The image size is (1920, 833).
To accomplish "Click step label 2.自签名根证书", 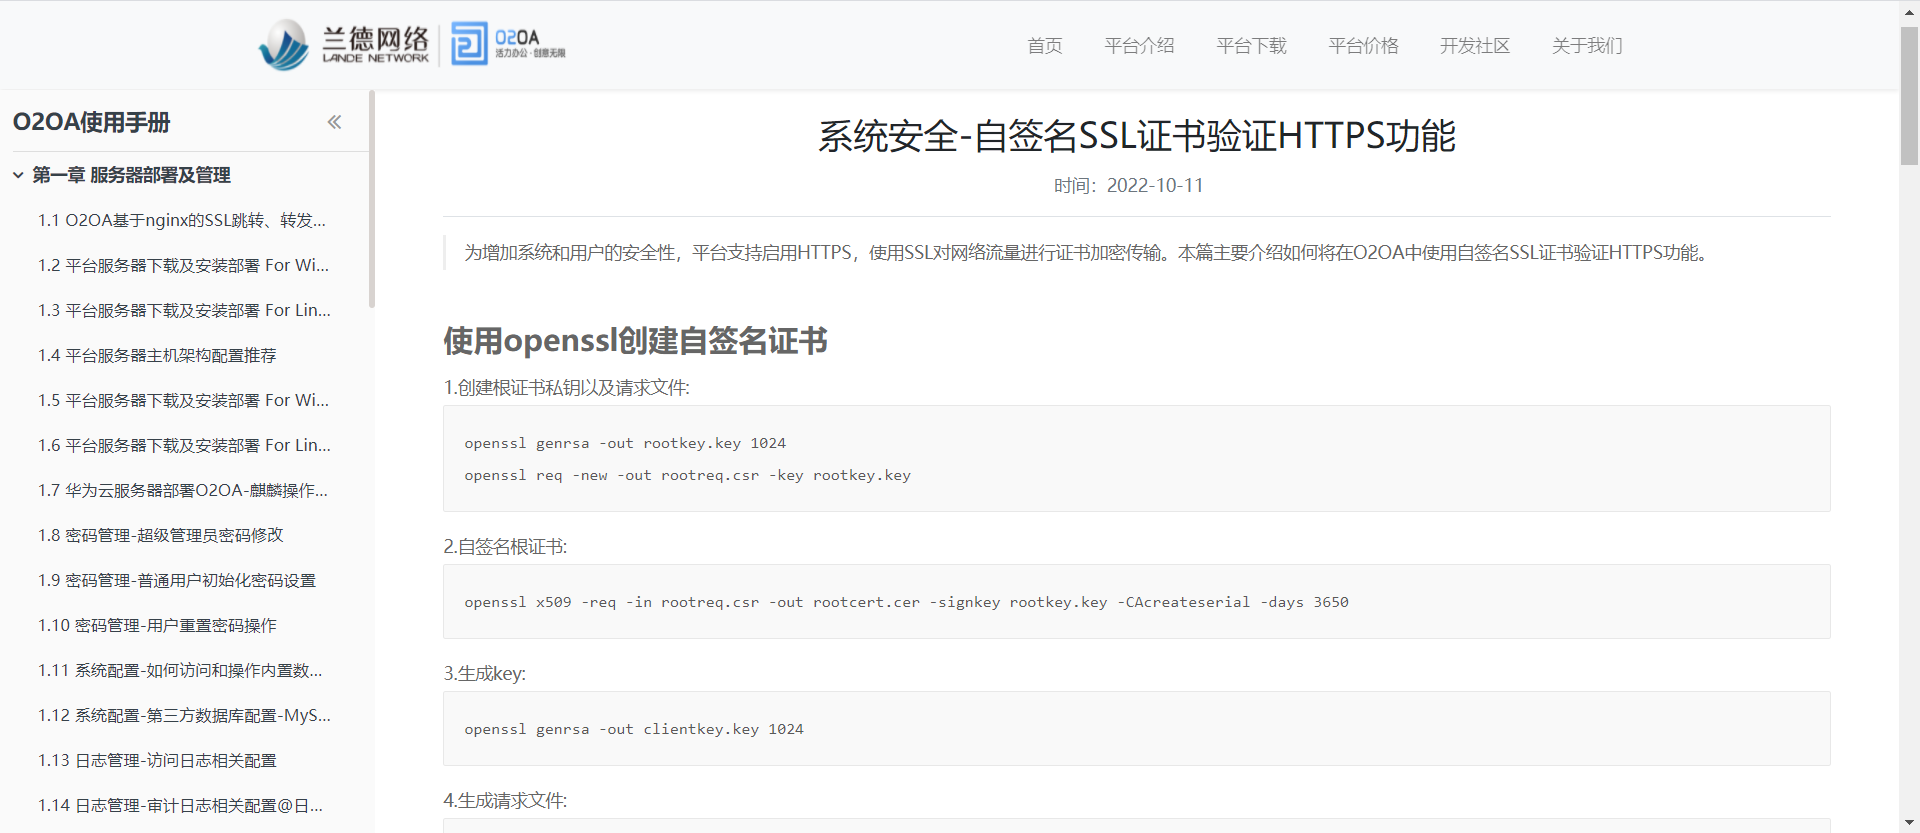I will click(505, 547).
